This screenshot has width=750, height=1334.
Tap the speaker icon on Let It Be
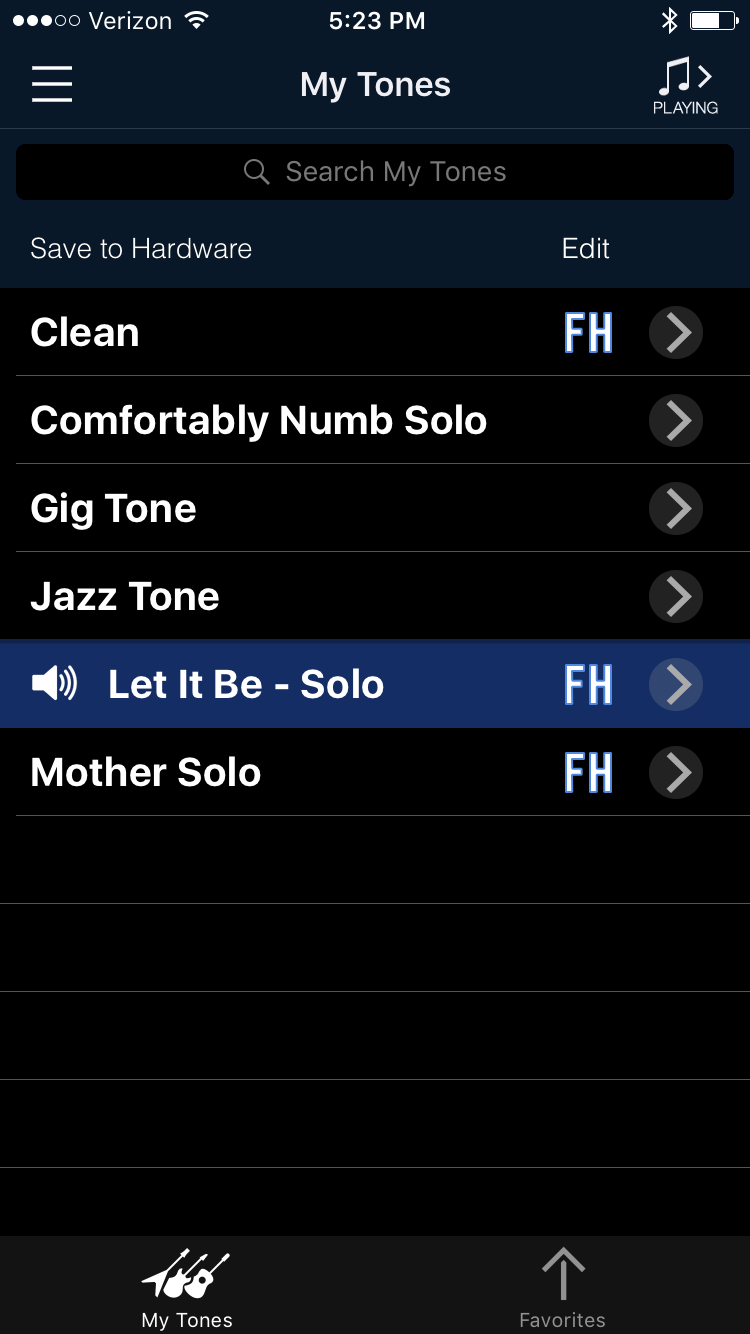[x=54, y=685]
